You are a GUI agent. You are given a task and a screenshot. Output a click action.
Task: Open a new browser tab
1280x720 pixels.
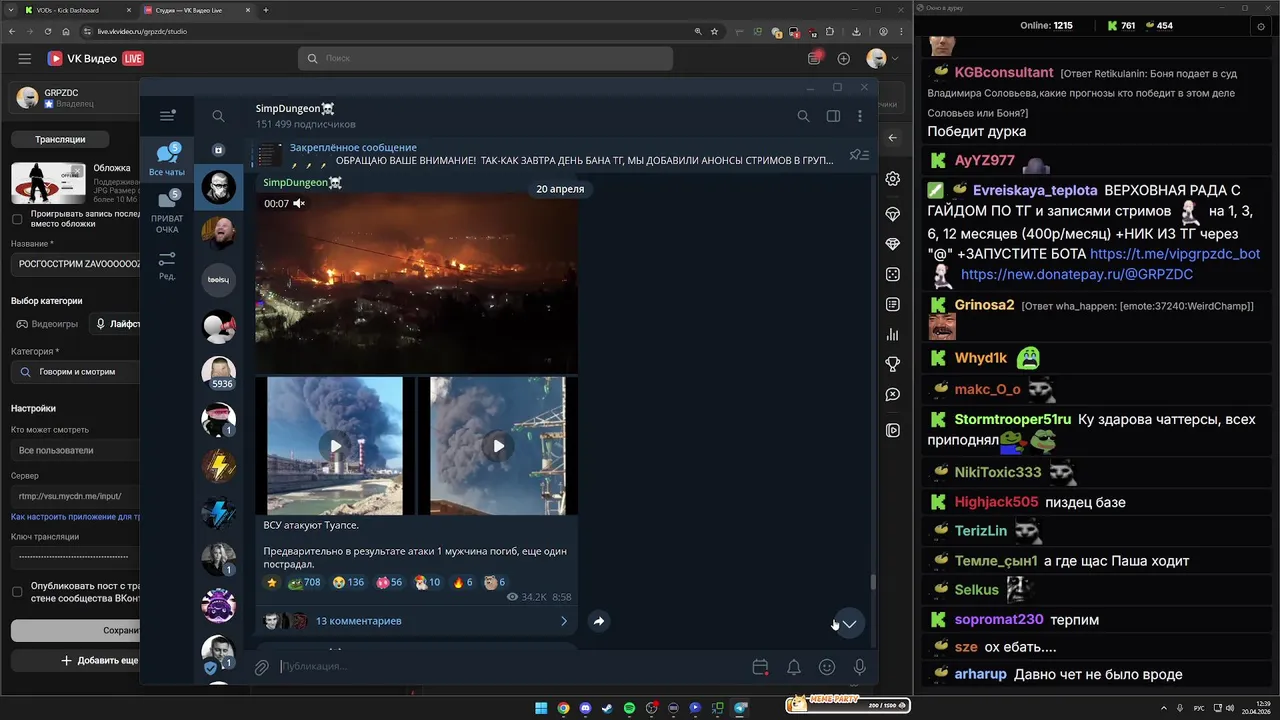[x=266, y=10]
